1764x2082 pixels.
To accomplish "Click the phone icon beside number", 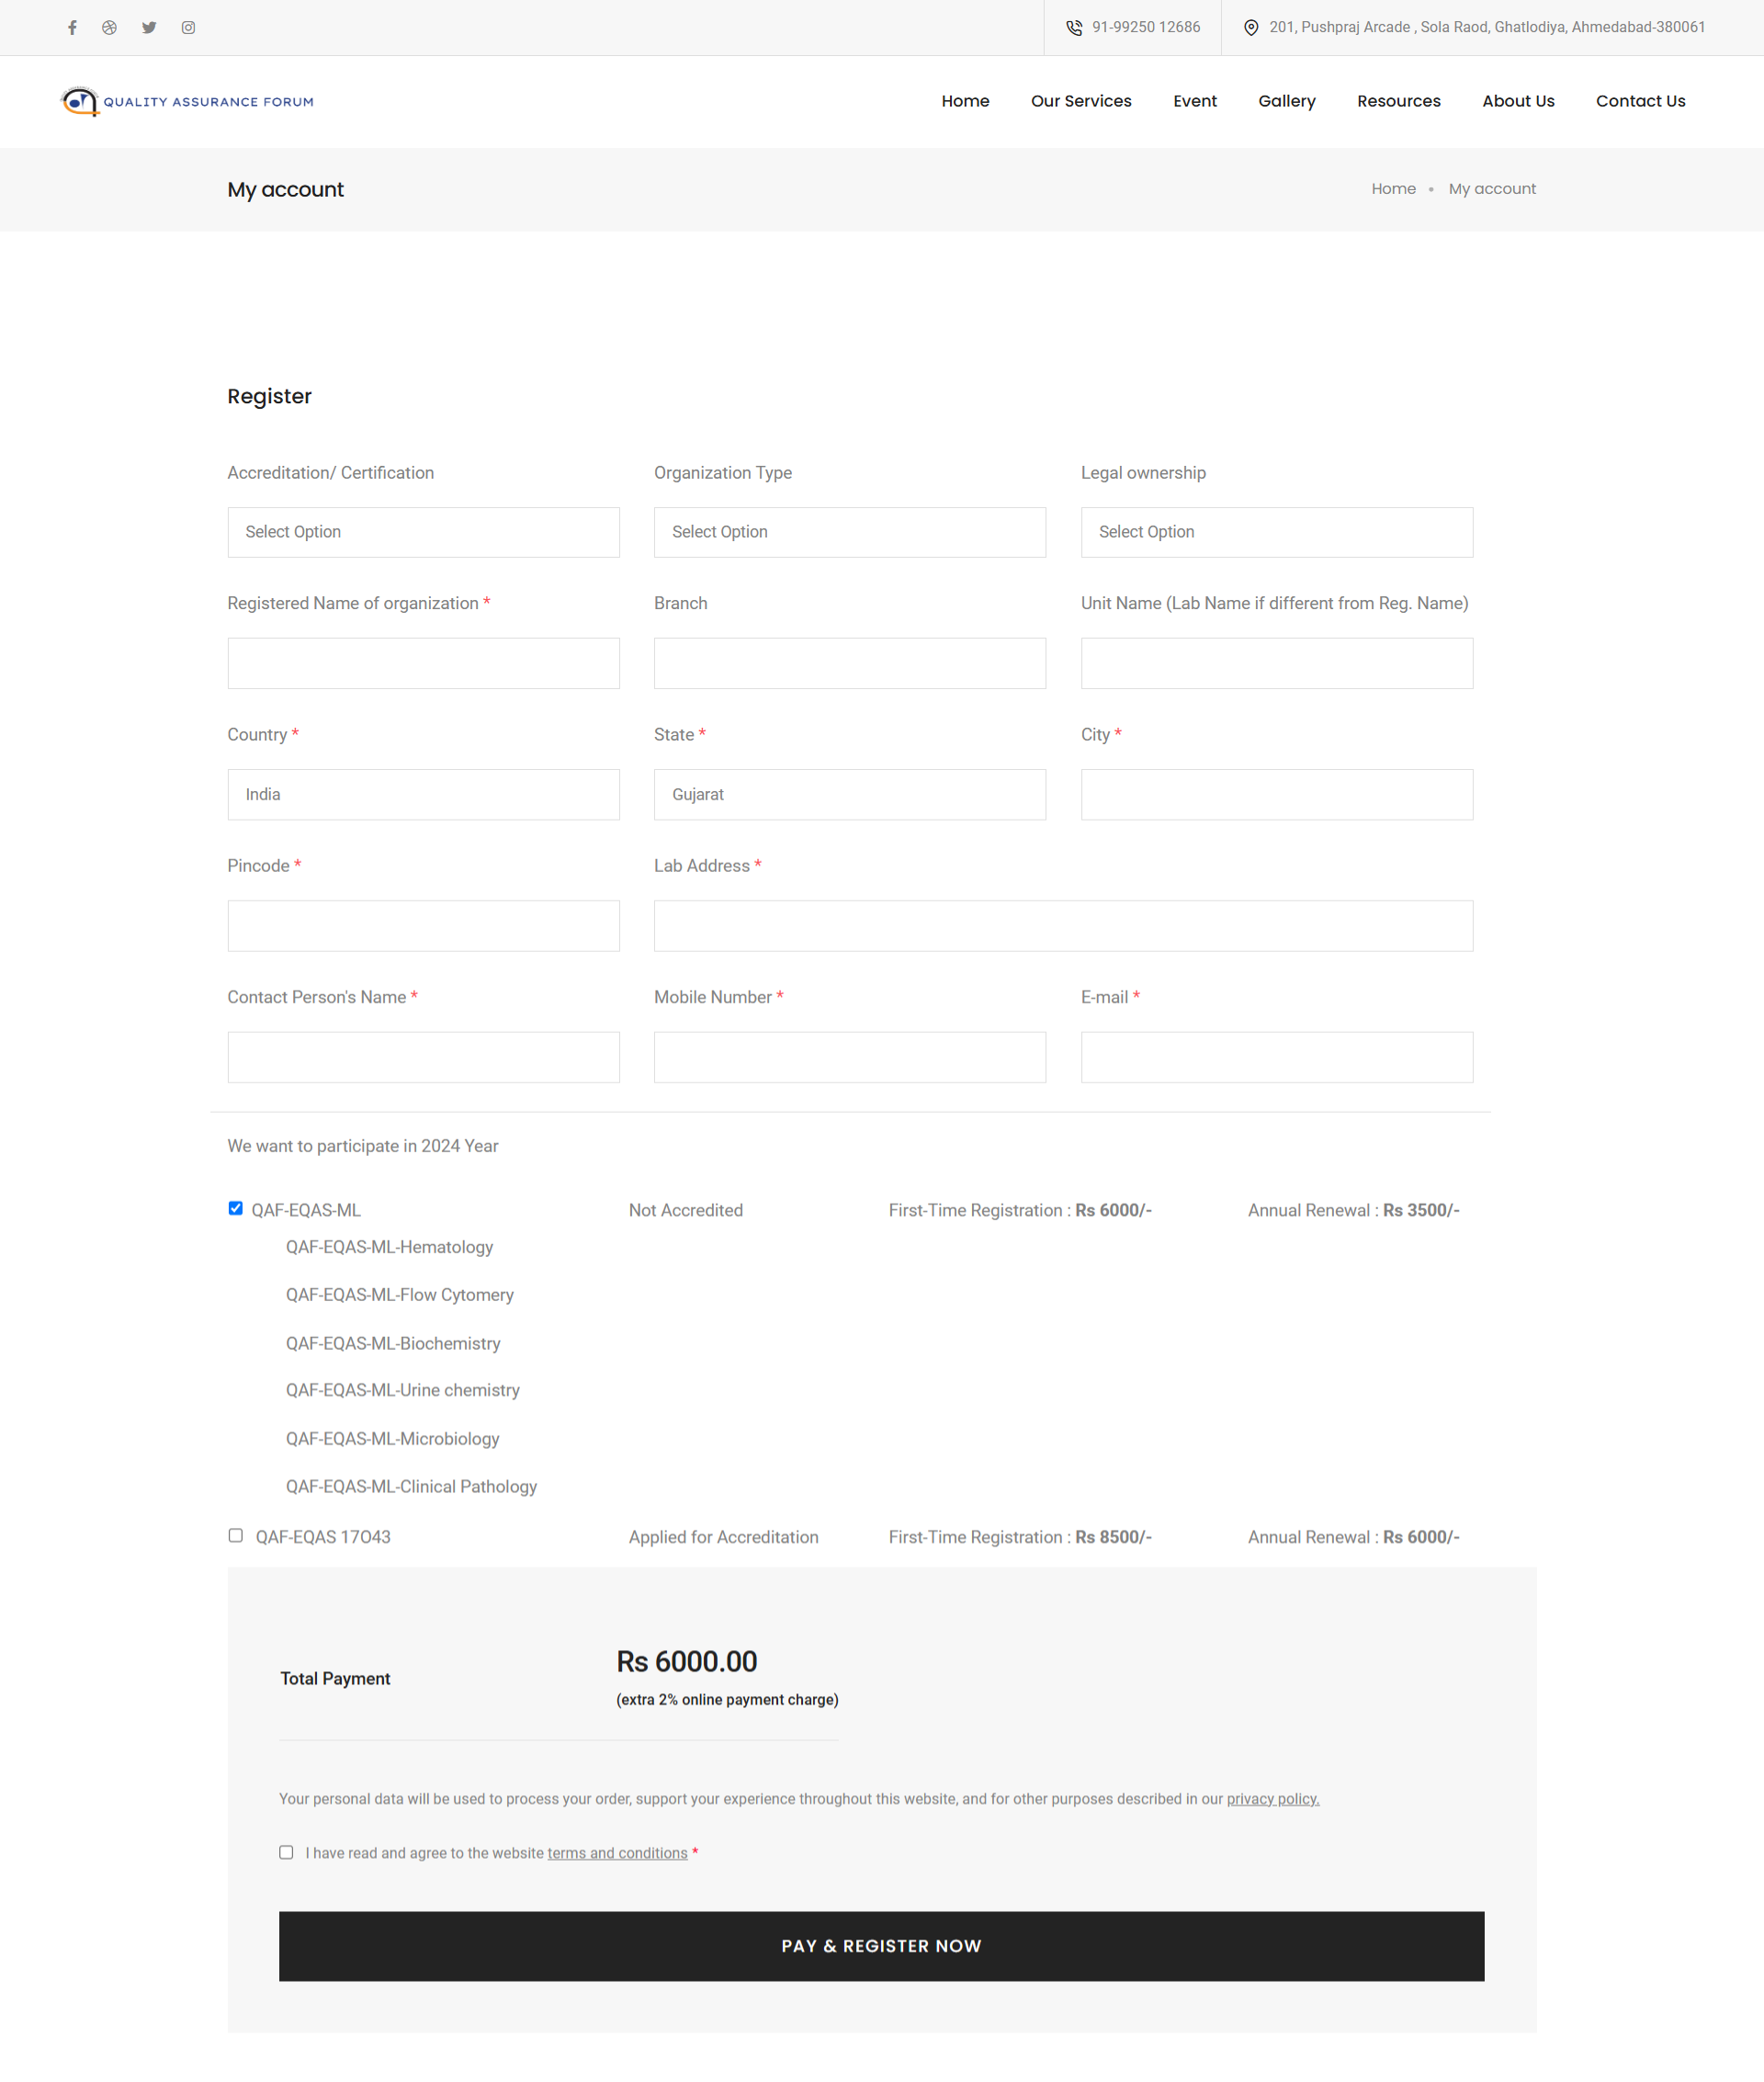I will (1074, 28).
